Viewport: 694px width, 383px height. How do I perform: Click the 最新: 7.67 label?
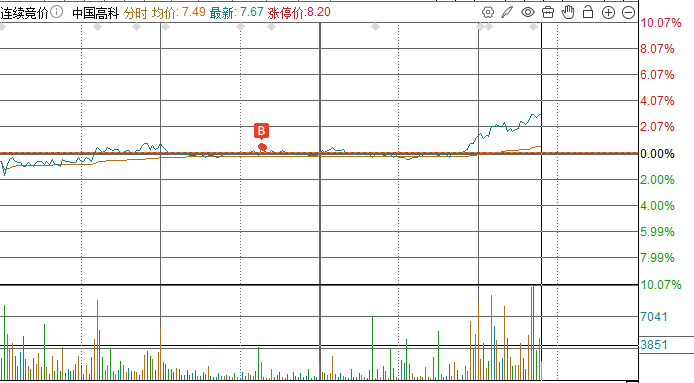[237, 12]
